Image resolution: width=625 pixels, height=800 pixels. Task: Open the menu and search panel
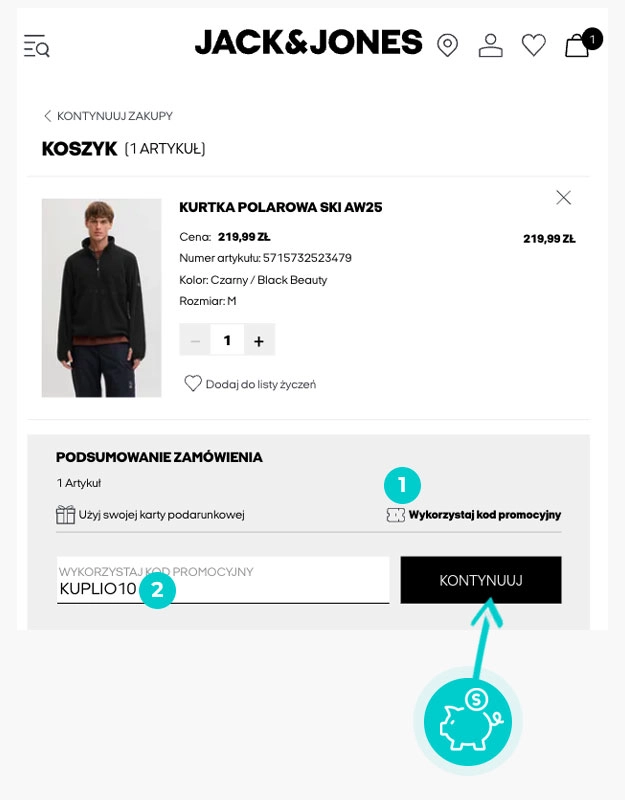click(x=35, y=47)
